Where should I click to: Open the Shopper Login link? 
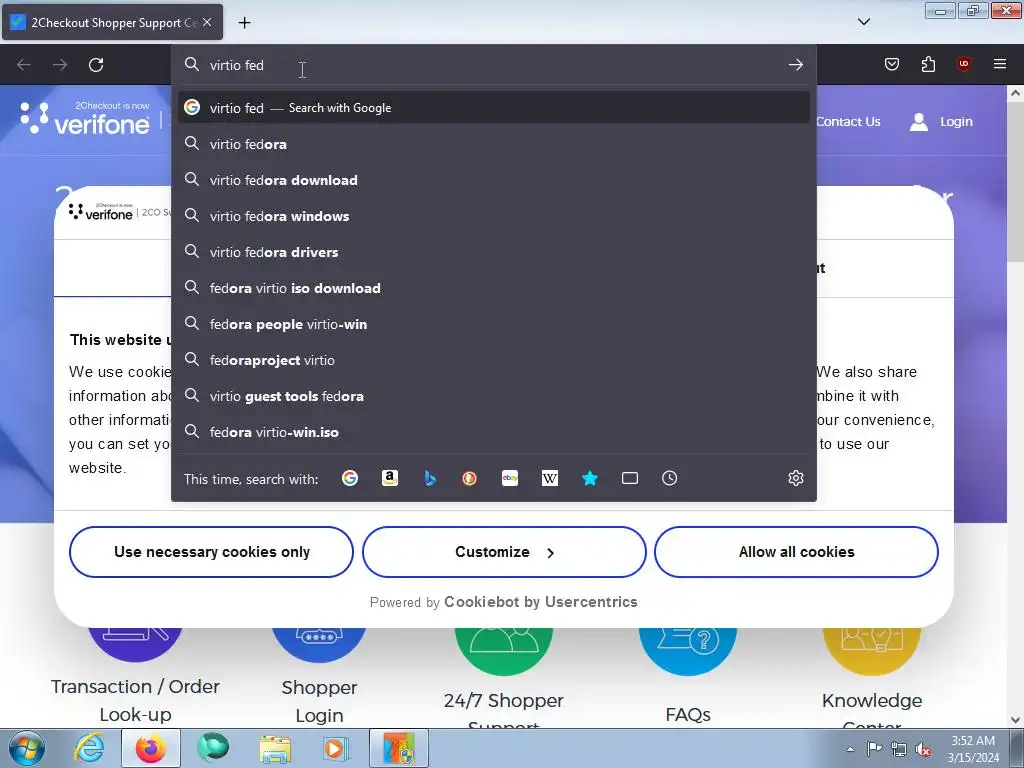tap(319, 701)
